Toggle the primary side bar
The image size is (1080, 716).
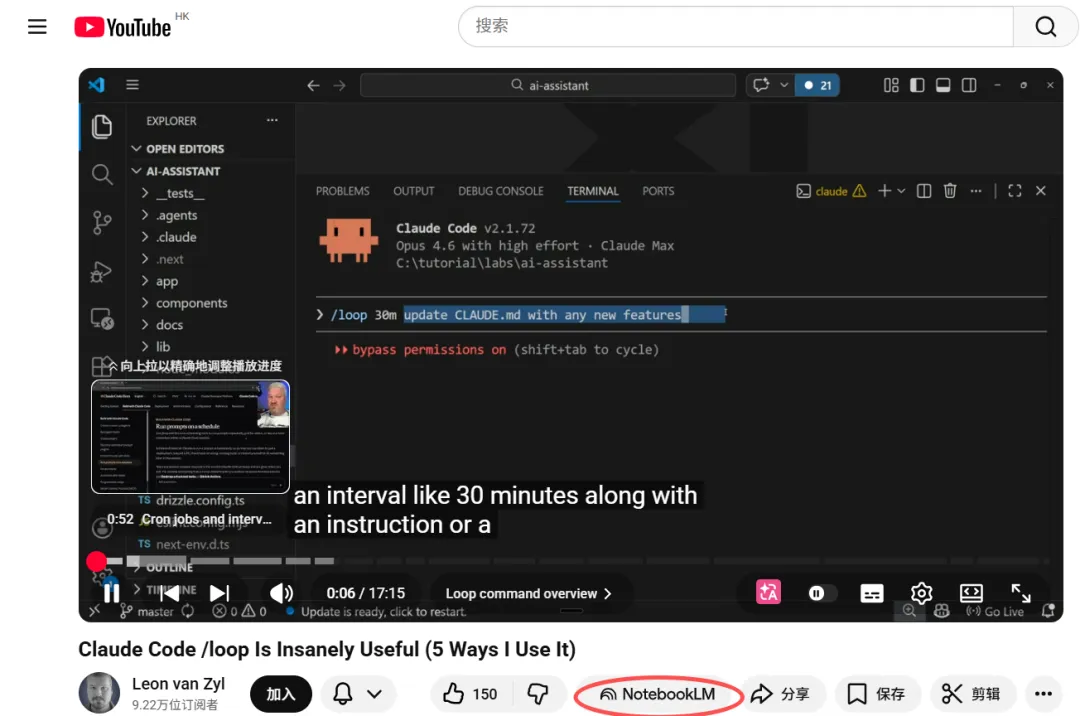click(917, 85)
